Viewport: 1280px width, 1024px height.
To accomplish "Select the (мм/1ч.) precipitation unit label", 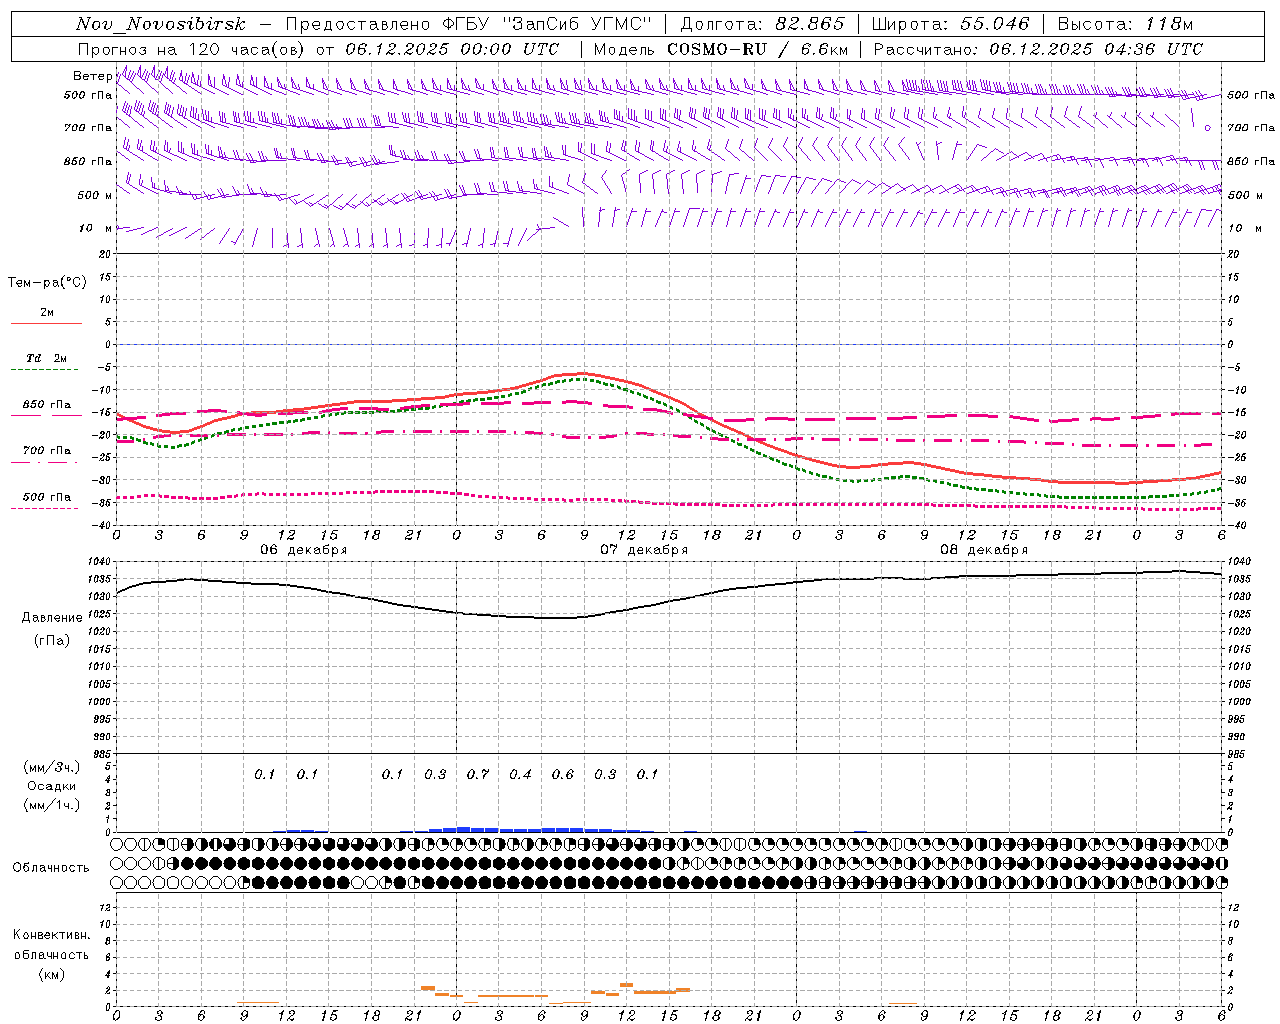I will coord(51,804).
